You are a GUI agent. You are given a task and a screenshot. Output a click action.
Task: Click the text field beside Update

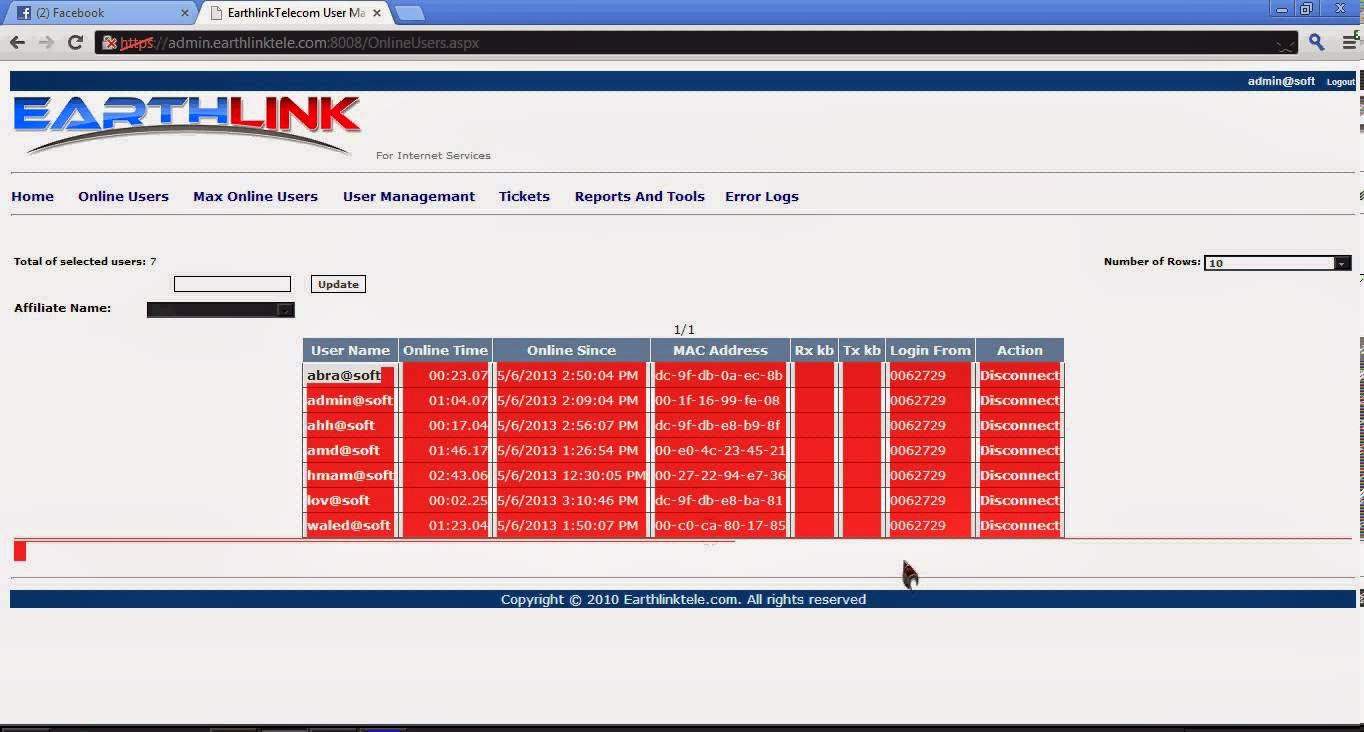click(231, 283)
